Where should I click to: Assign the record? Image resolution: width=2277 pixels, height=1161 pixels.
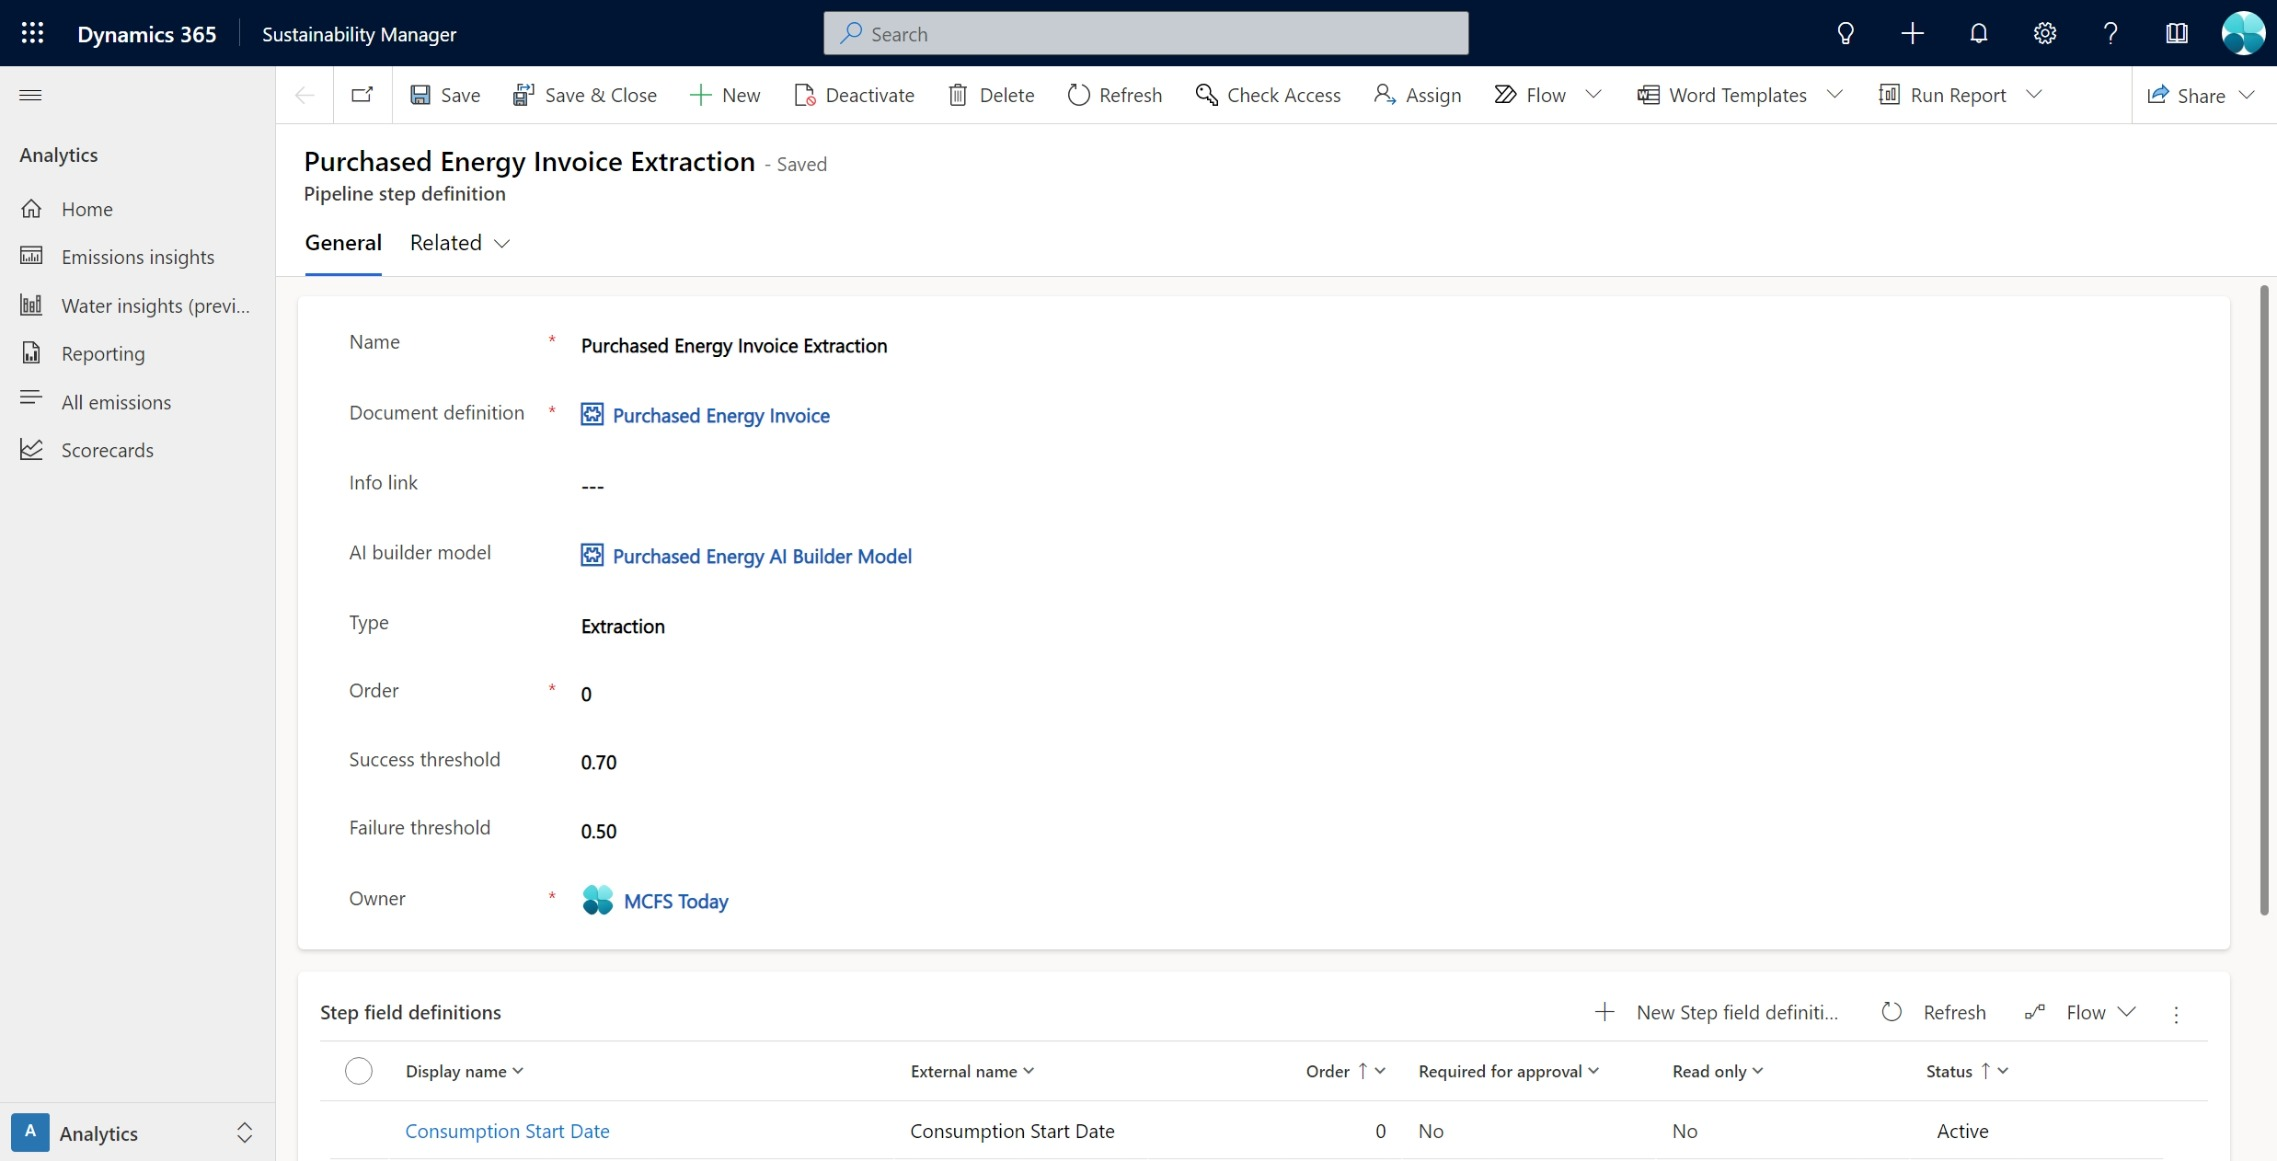(1417, 95)
